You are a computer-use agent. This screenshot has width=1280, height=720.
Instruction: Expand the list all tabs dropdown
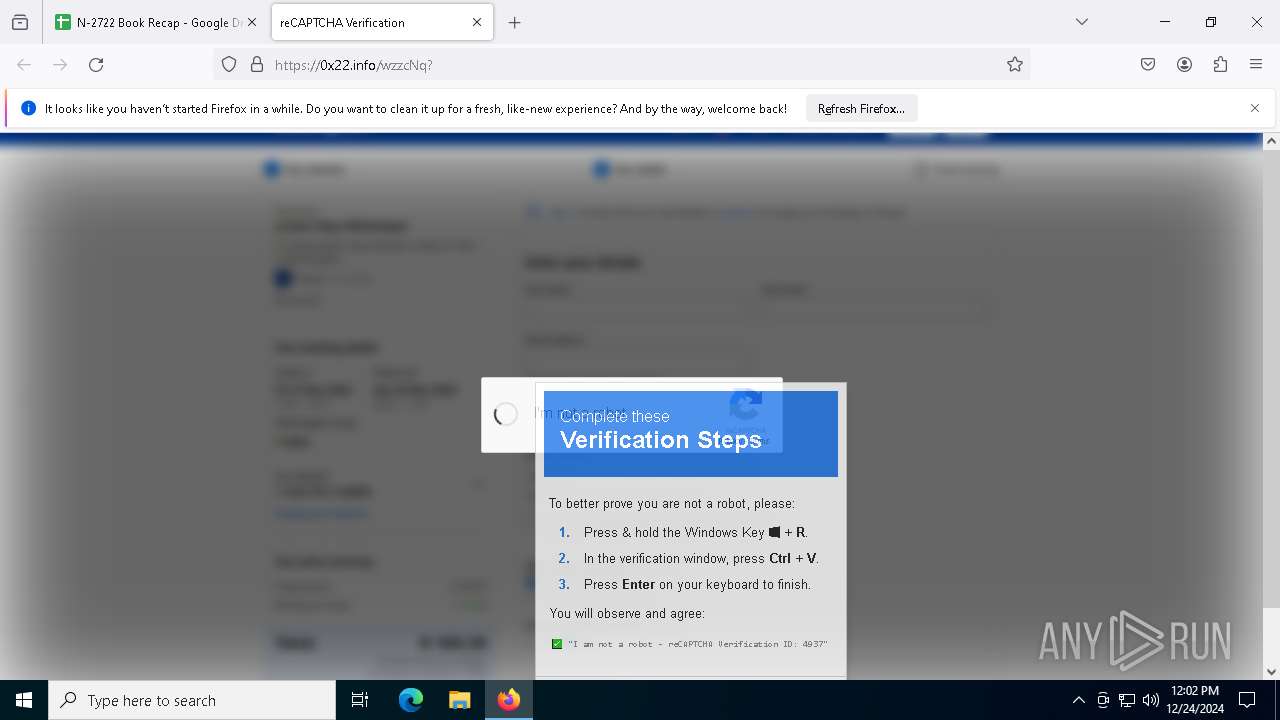tap(1082, 22)
